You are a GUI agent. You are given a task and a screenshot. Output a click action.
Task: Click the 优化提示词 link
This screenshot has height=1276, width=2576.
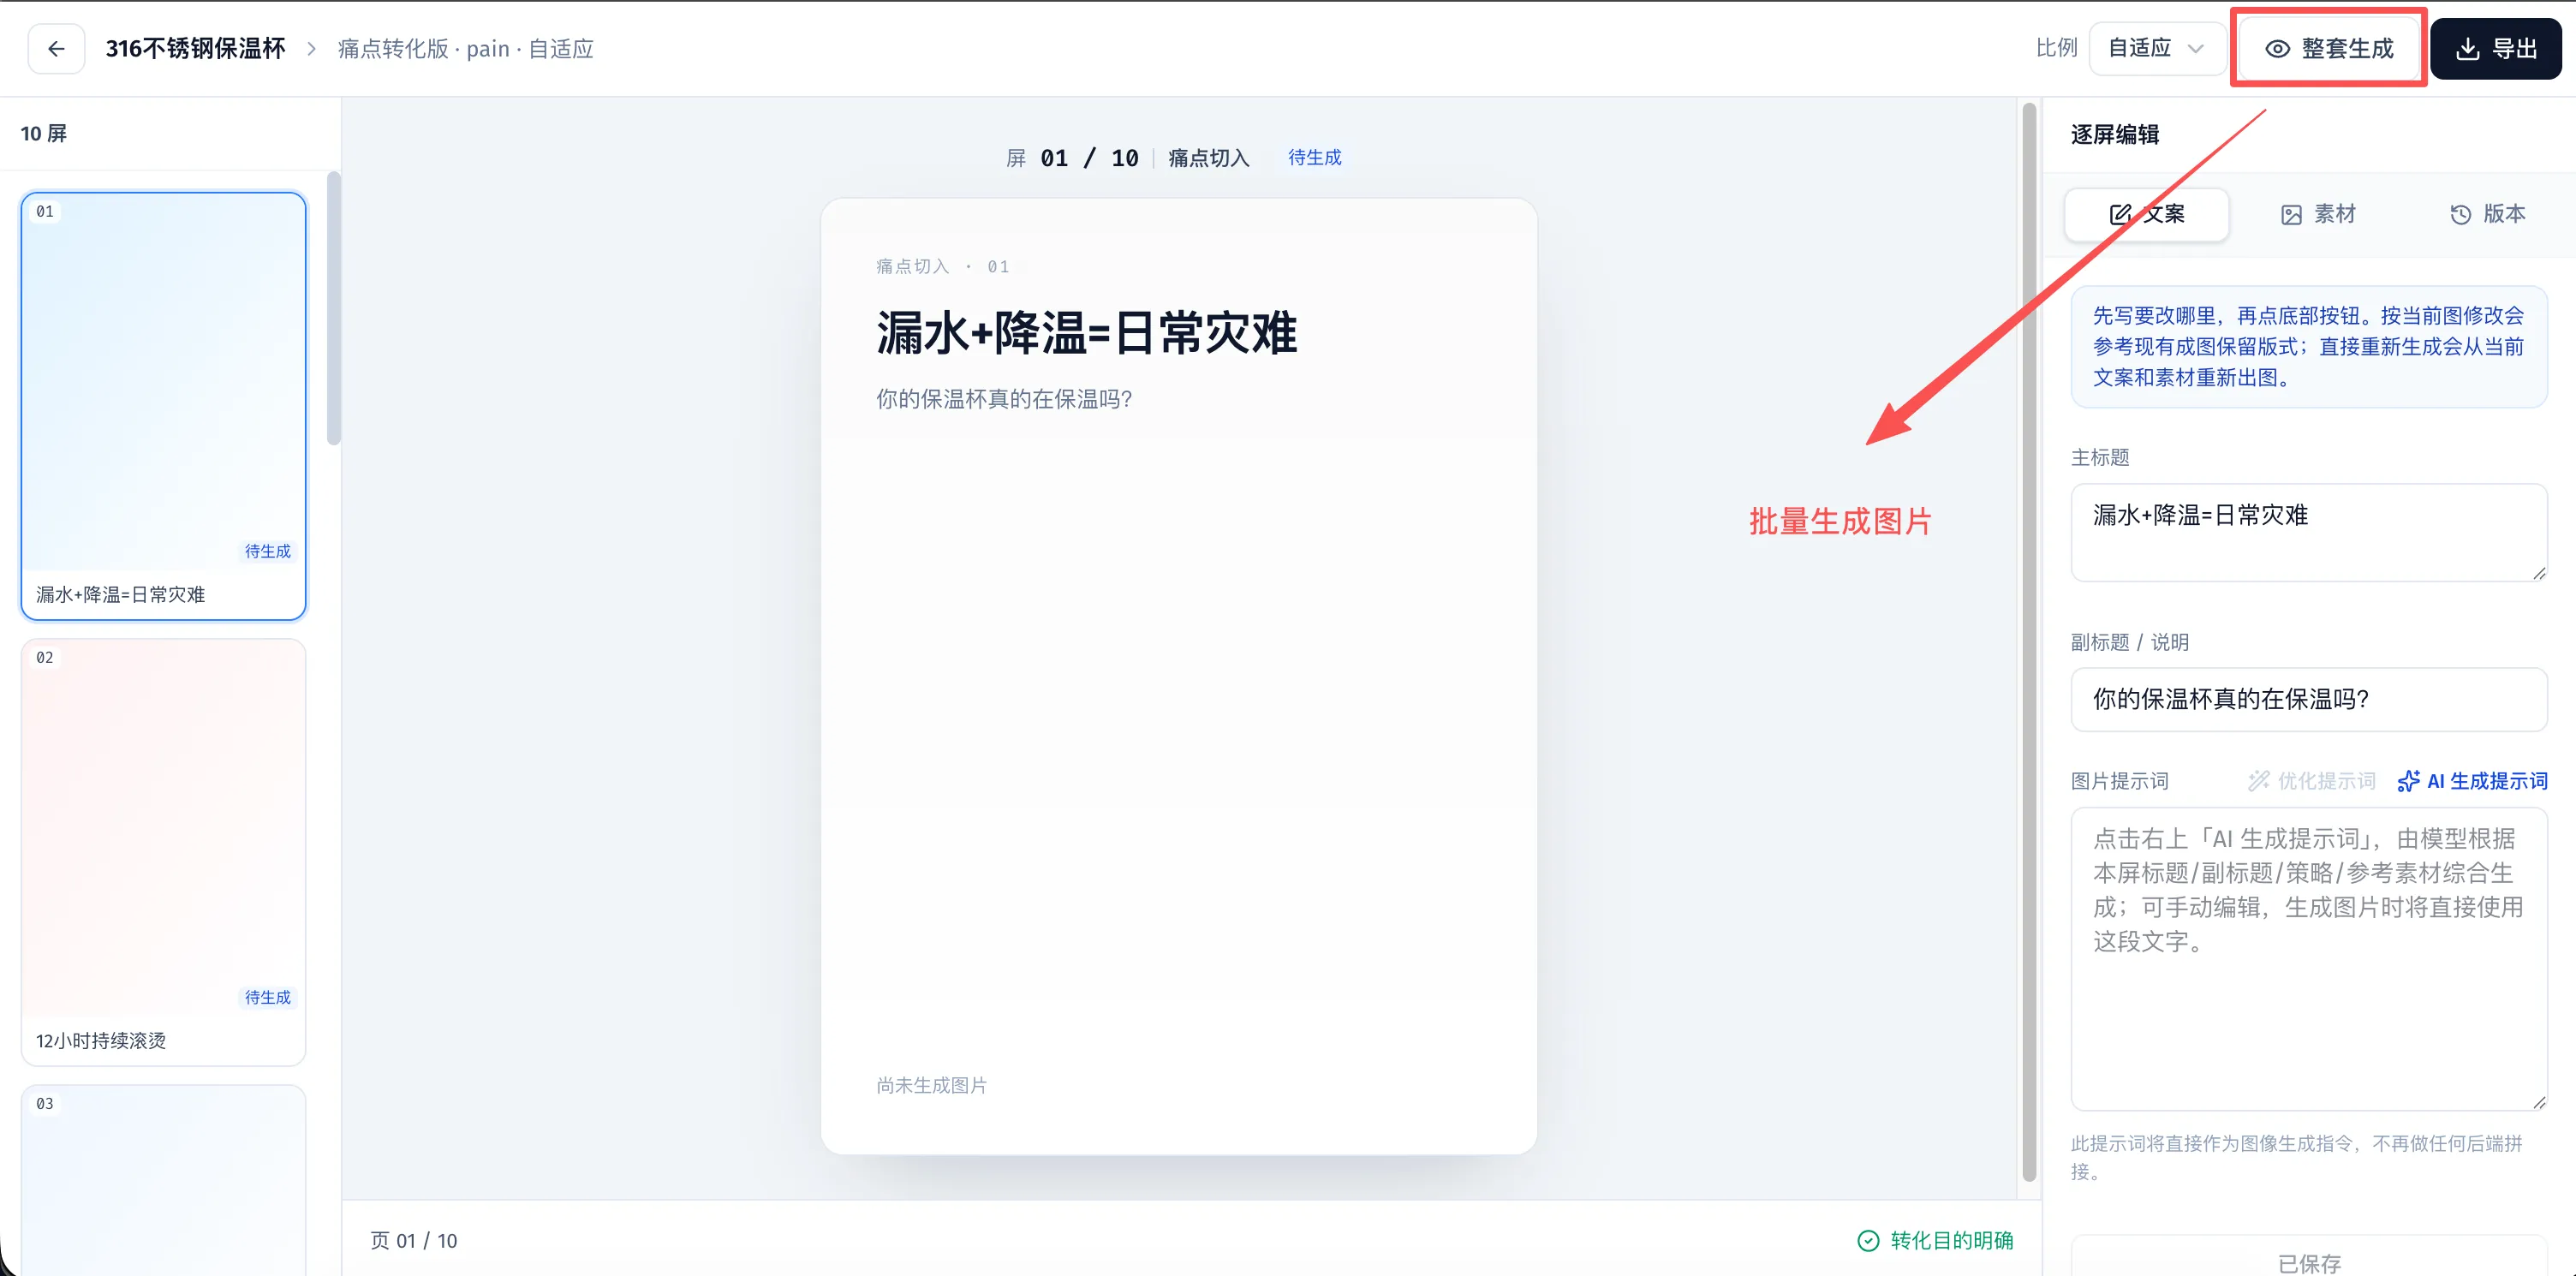(x=2311, y=781)
